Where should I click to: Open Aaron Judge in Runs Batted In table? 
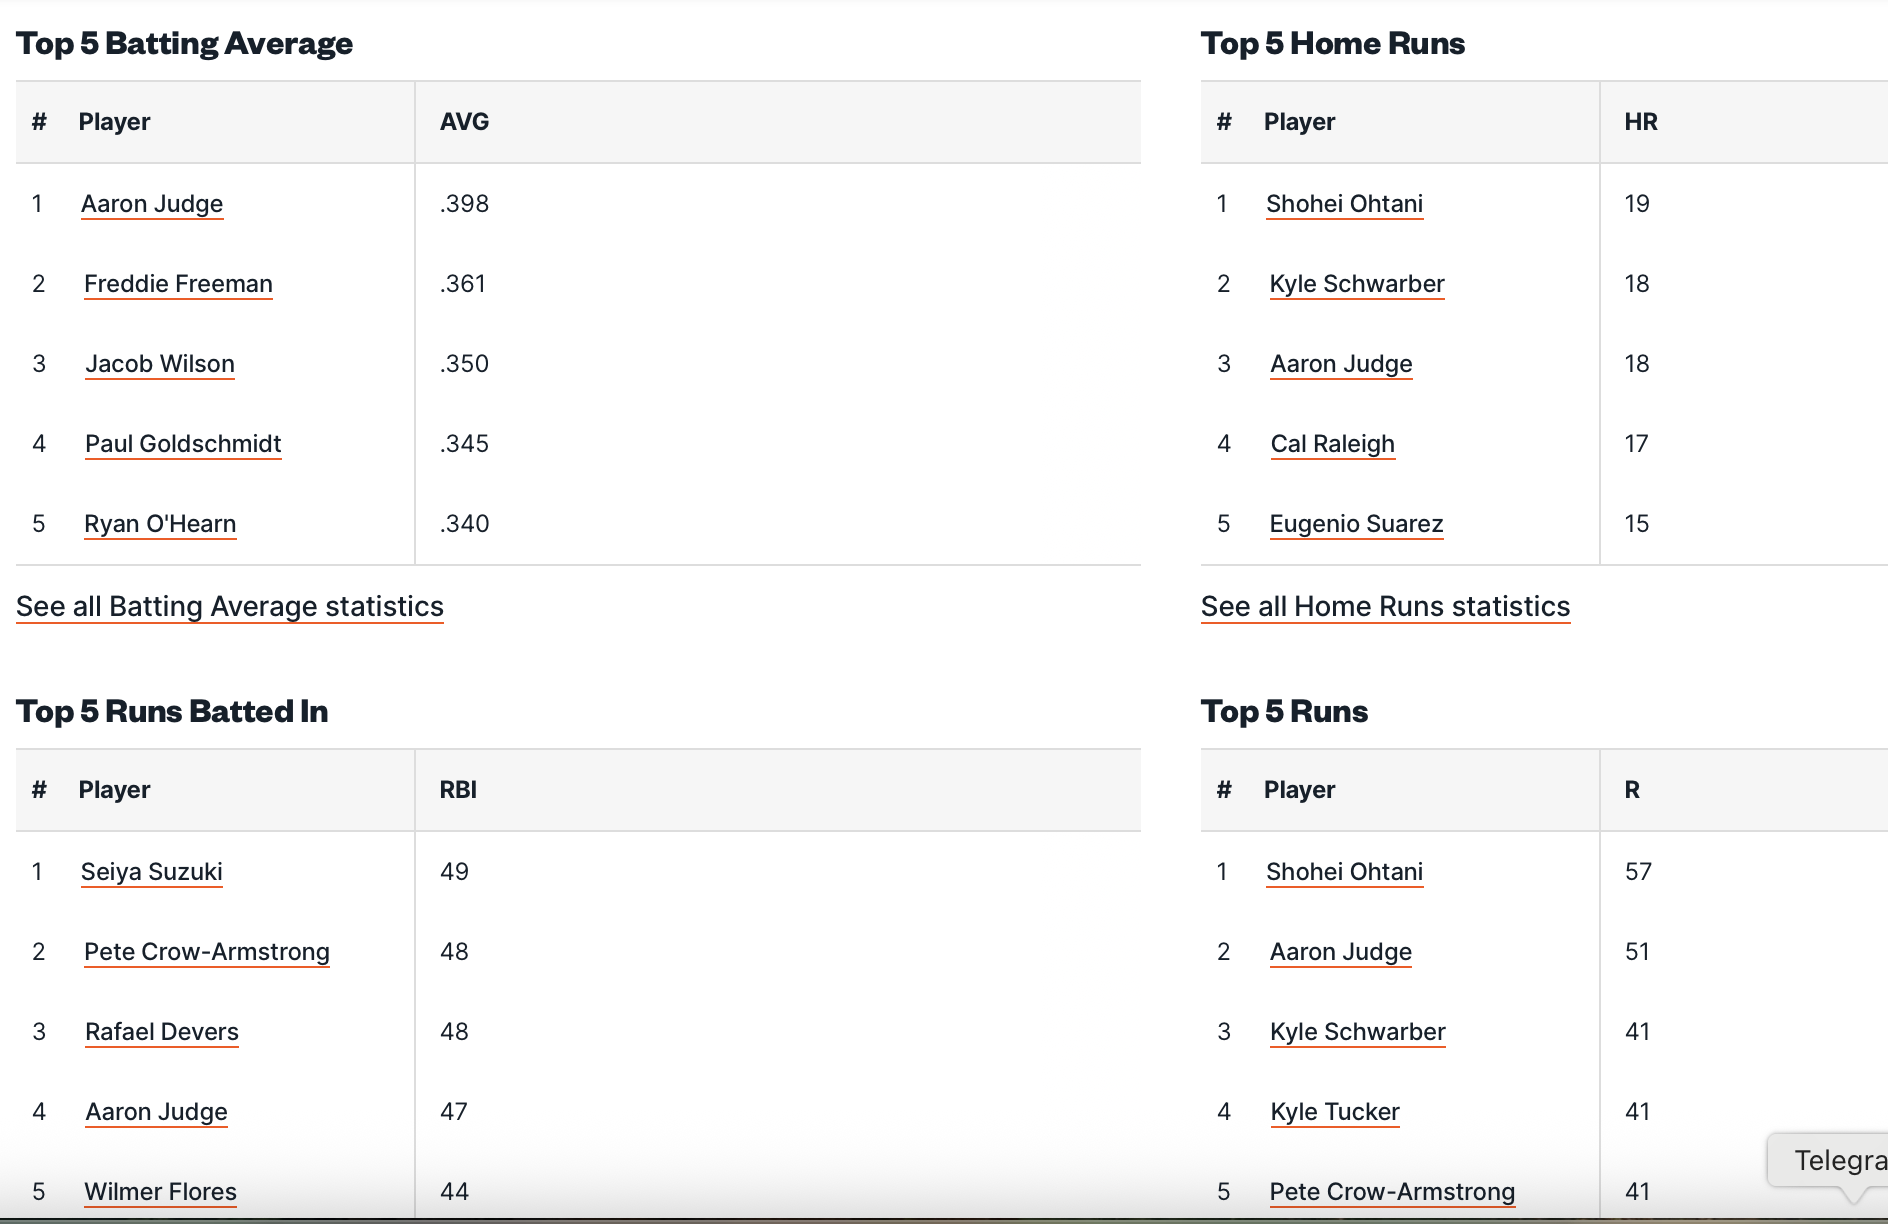pos(156,1112)
